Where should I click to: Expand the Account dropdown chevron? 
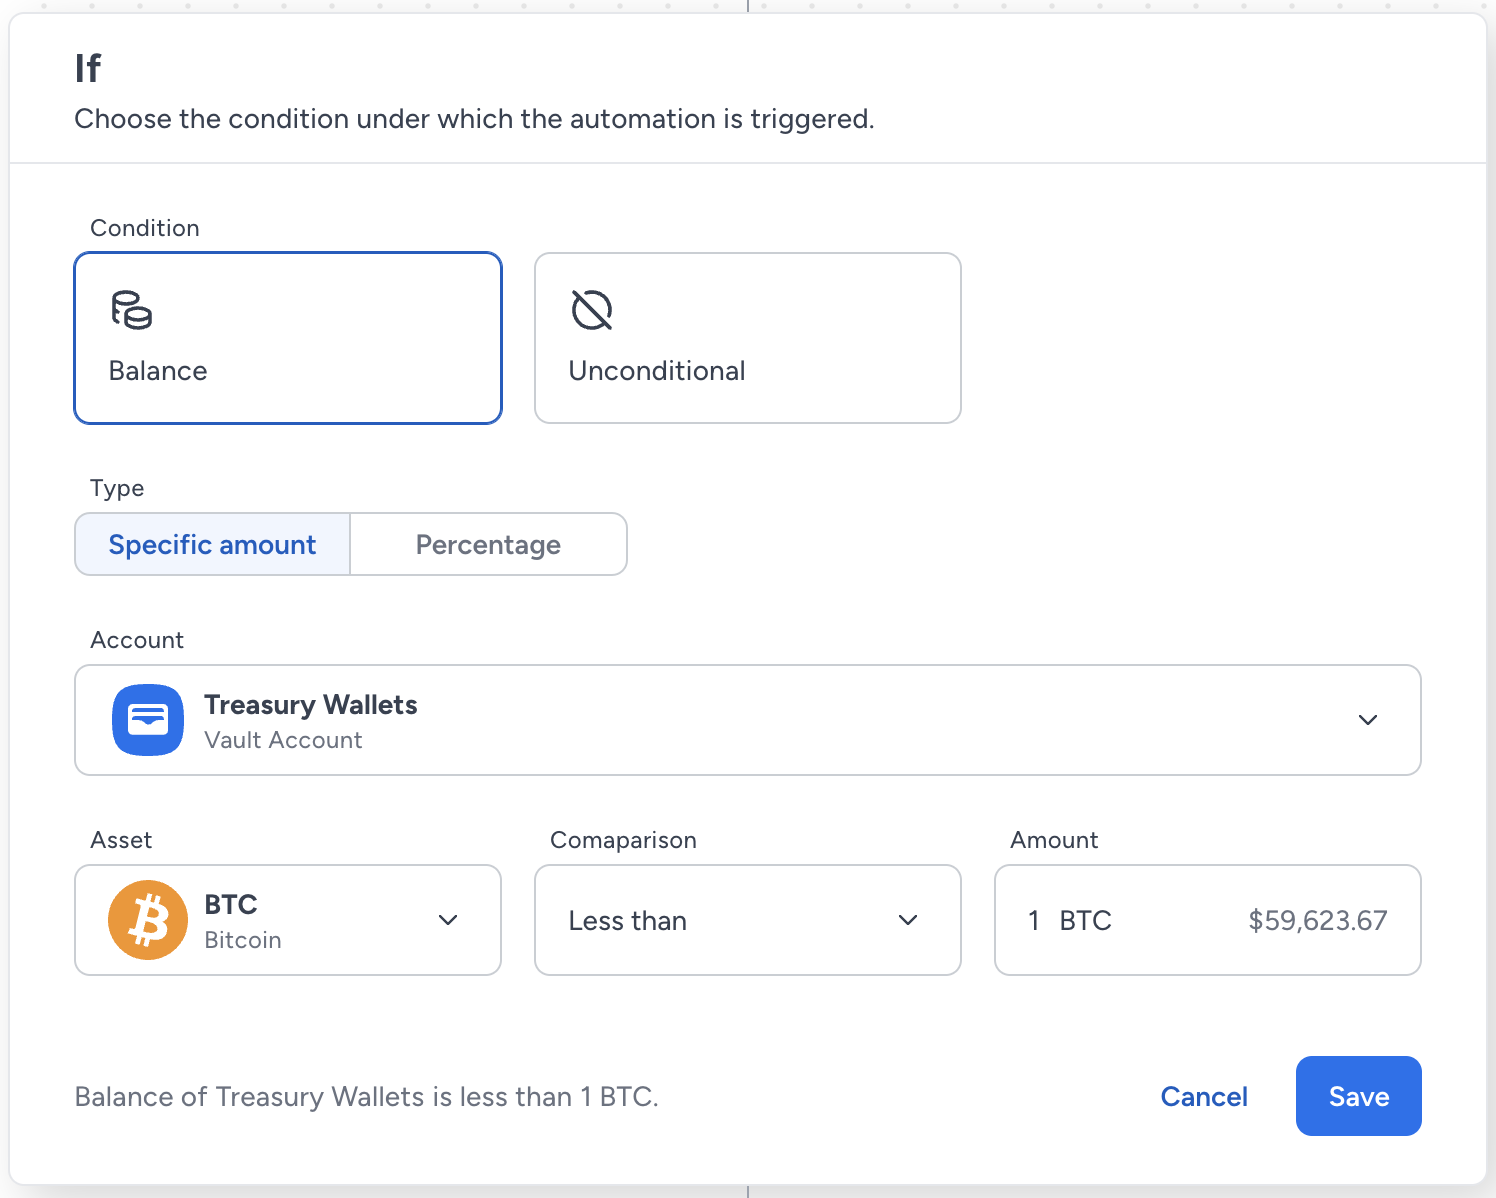1368,720
